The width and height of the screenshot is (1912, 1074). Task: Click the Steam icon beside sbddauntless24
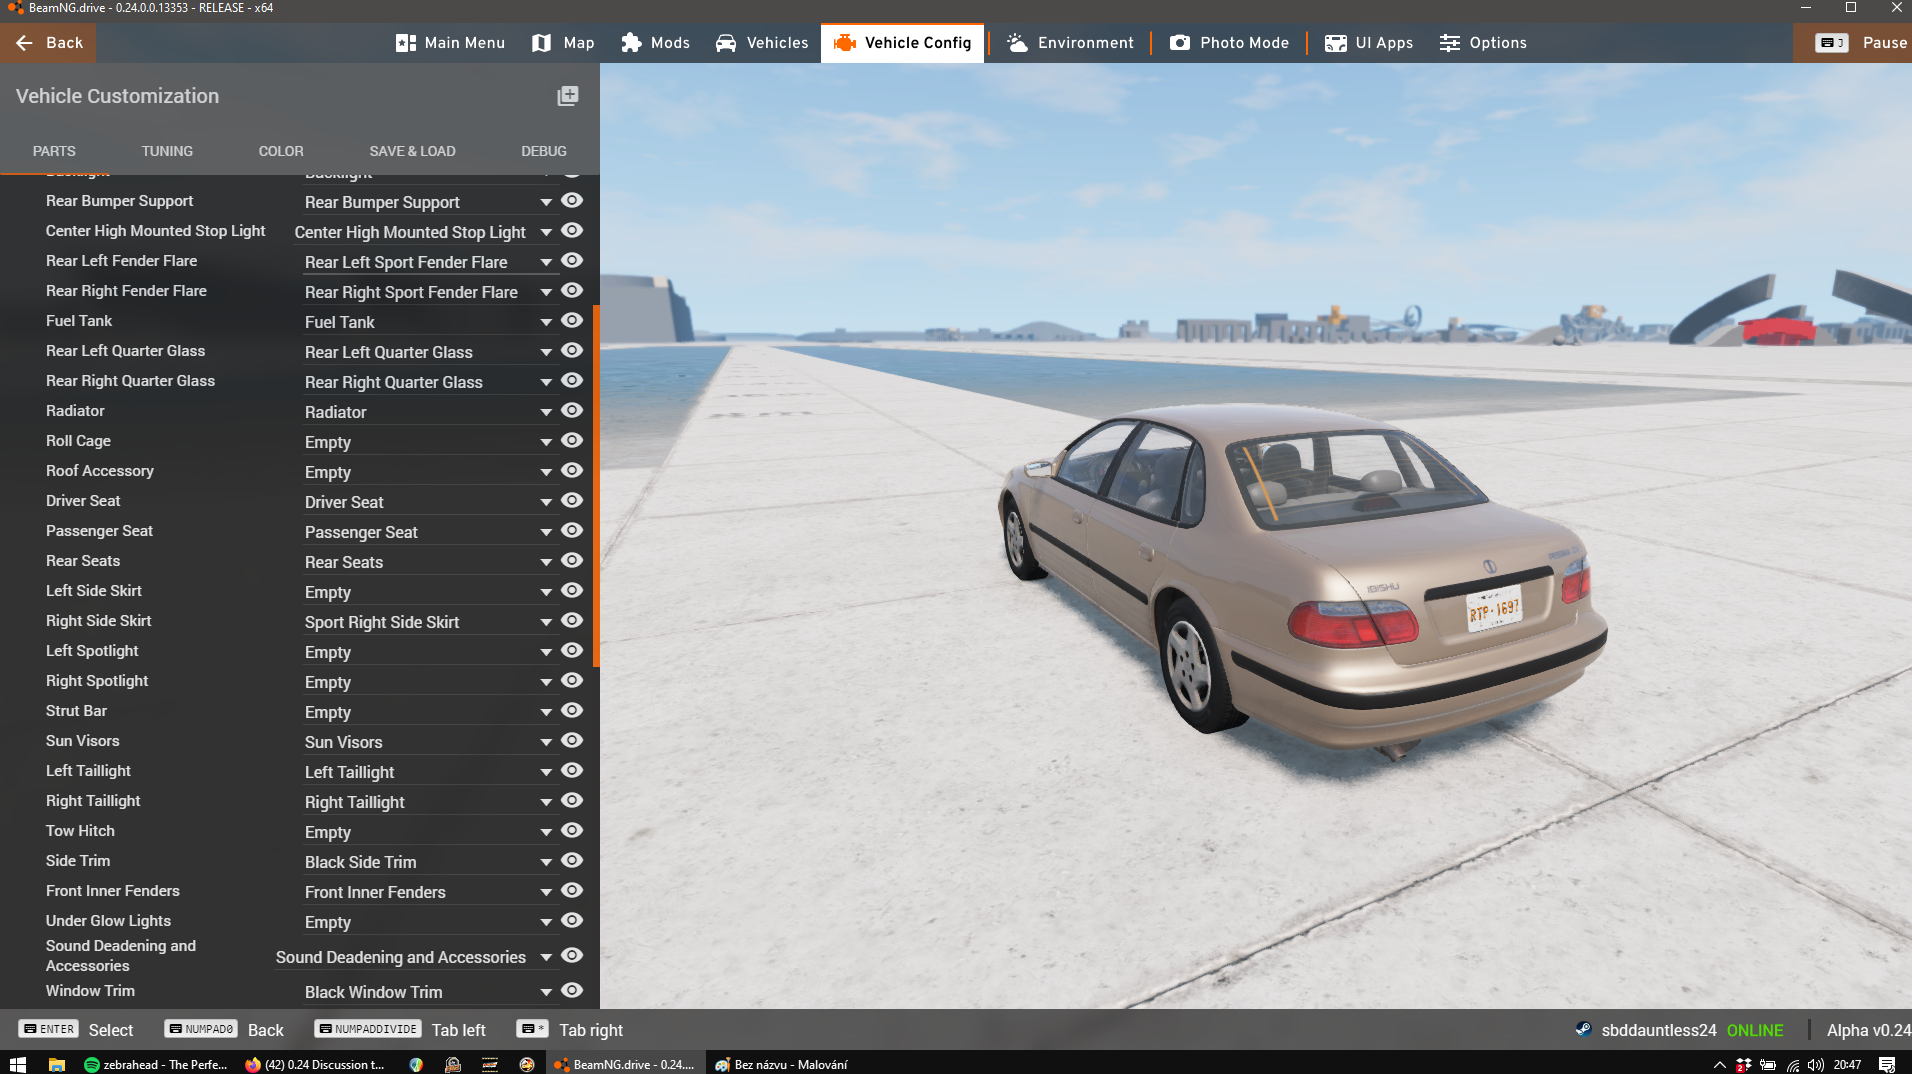click(x=1583, y=1029)
